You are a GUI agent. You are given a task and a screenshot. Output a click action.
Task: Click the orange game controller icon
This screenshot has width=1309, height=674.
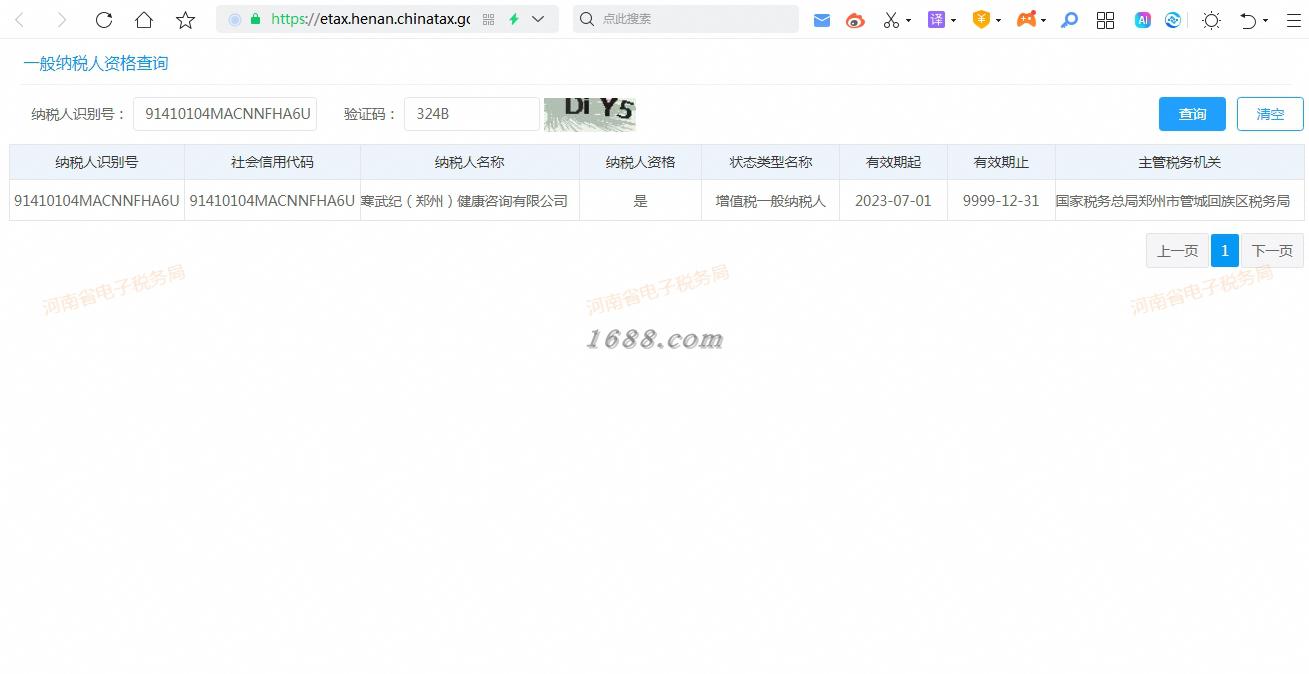pyautogui.click(x=1026, y=19)
